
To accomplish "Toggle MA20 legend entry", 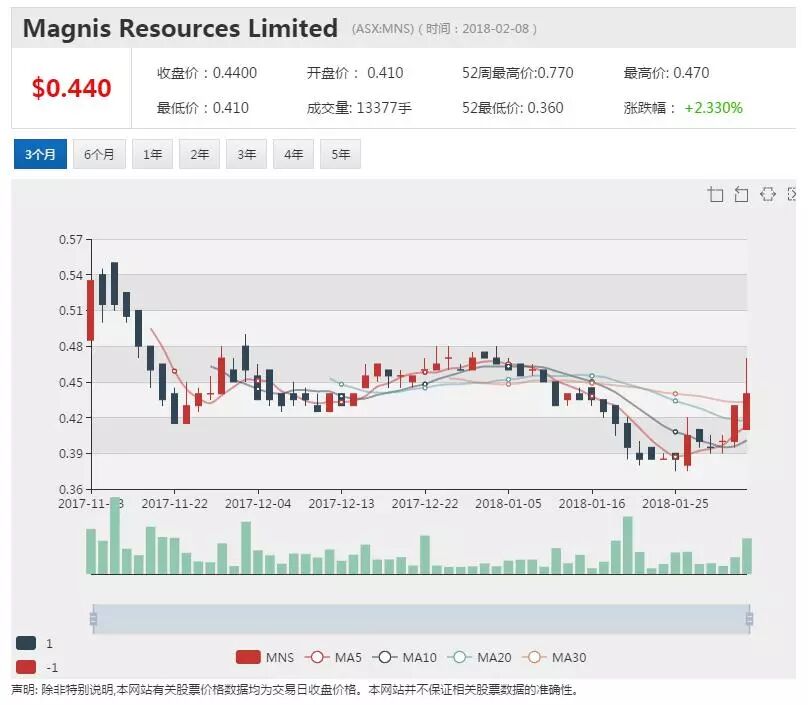I will (x=479, y=657).
